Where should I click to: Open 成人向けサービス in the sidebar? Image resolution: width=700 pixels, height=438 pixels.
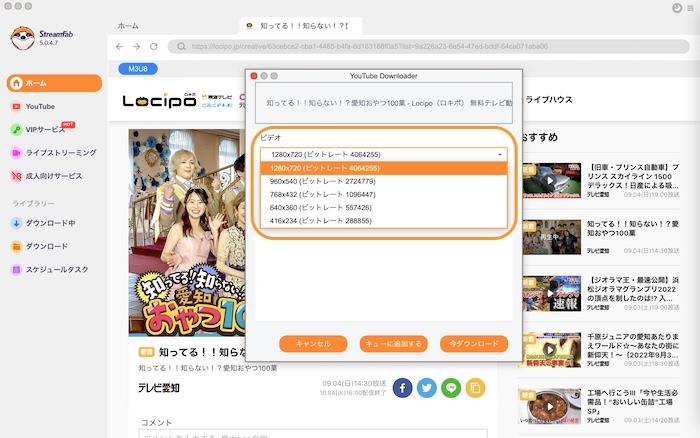click(x=54, y=176)
